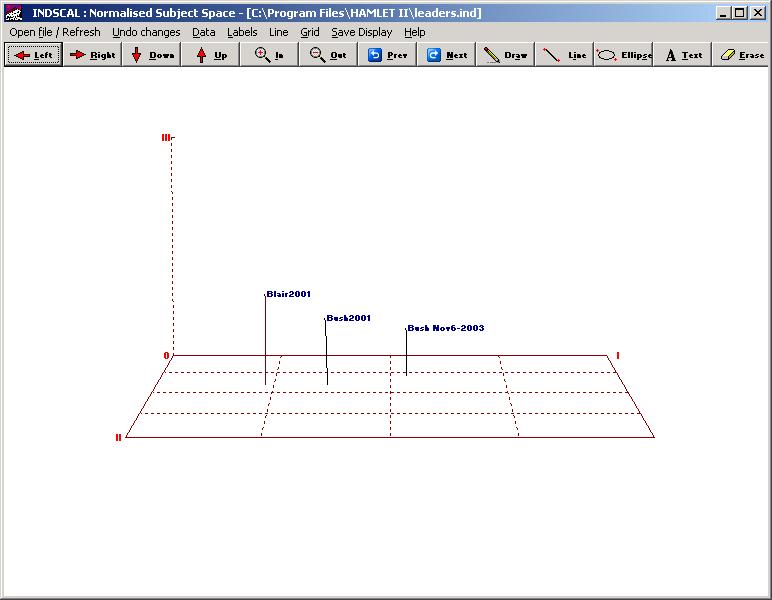This screenshot has height=600, width=772.
Task: Select the Line drawing tool
Action: pos(564,55)
